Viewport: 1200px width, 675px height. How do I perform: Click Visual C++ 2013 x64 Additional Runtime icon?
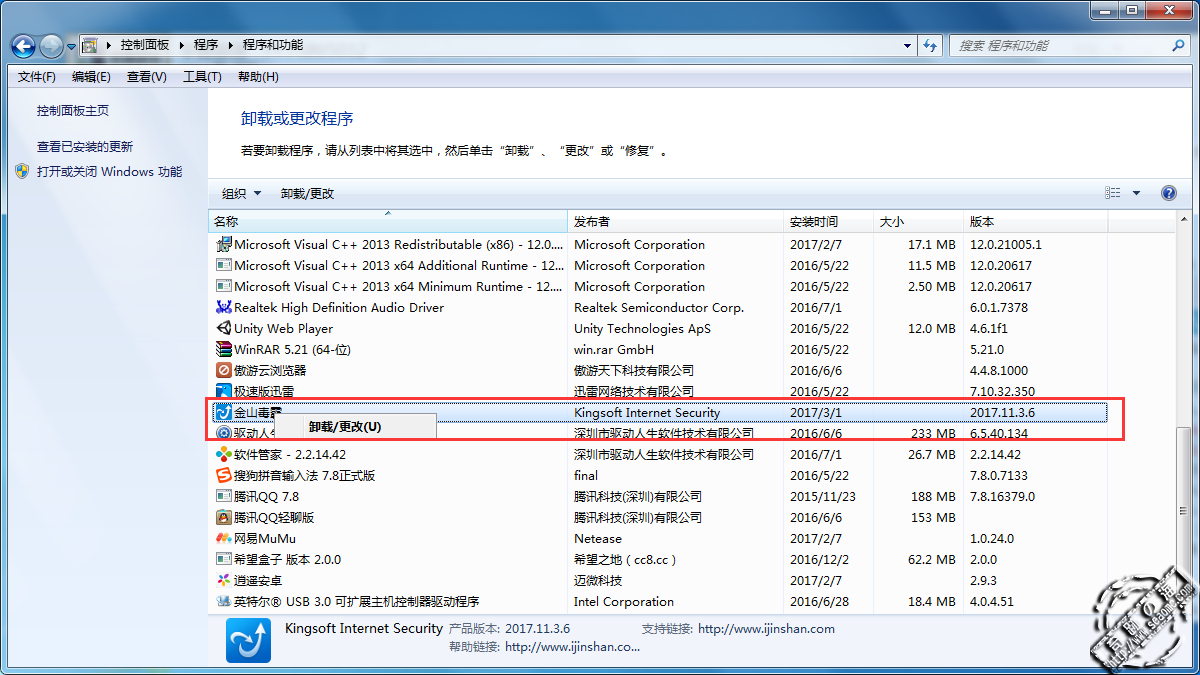pyautogui.click(x=224, y=266)
